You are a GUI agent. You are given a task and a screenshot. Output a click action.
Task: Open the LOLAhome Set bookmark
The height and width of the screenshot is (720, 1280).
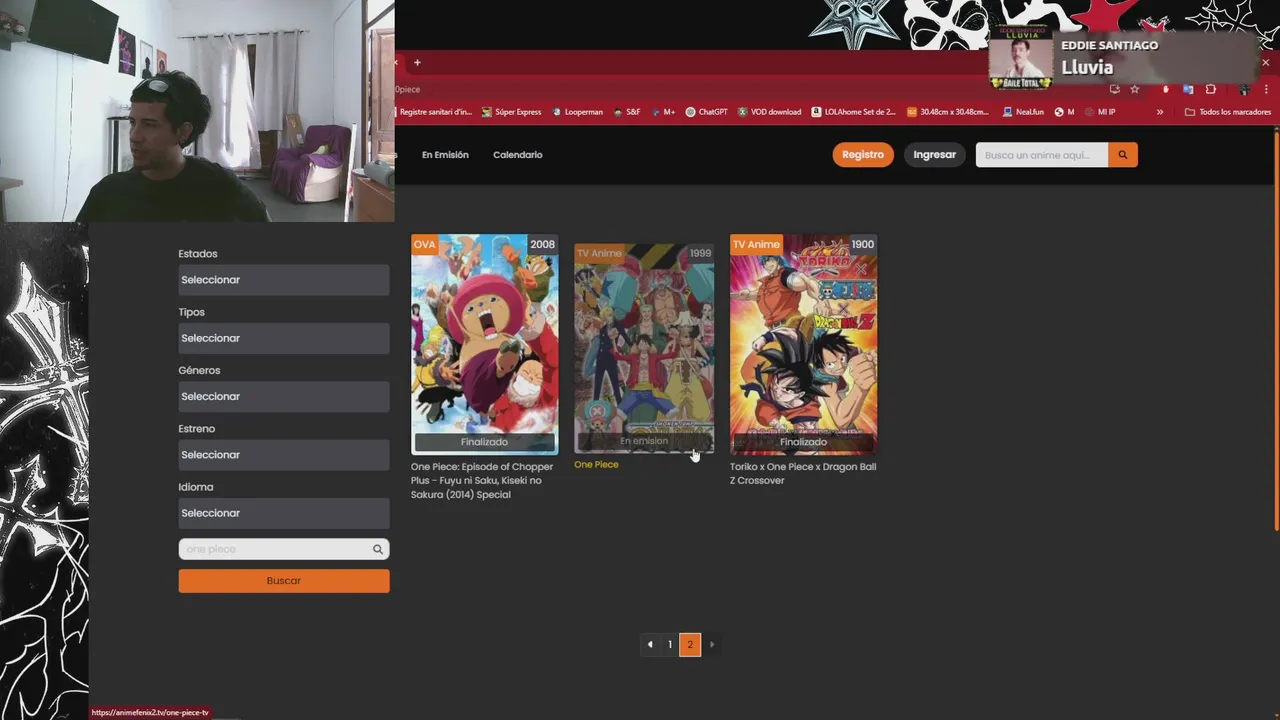click(853, 112)
